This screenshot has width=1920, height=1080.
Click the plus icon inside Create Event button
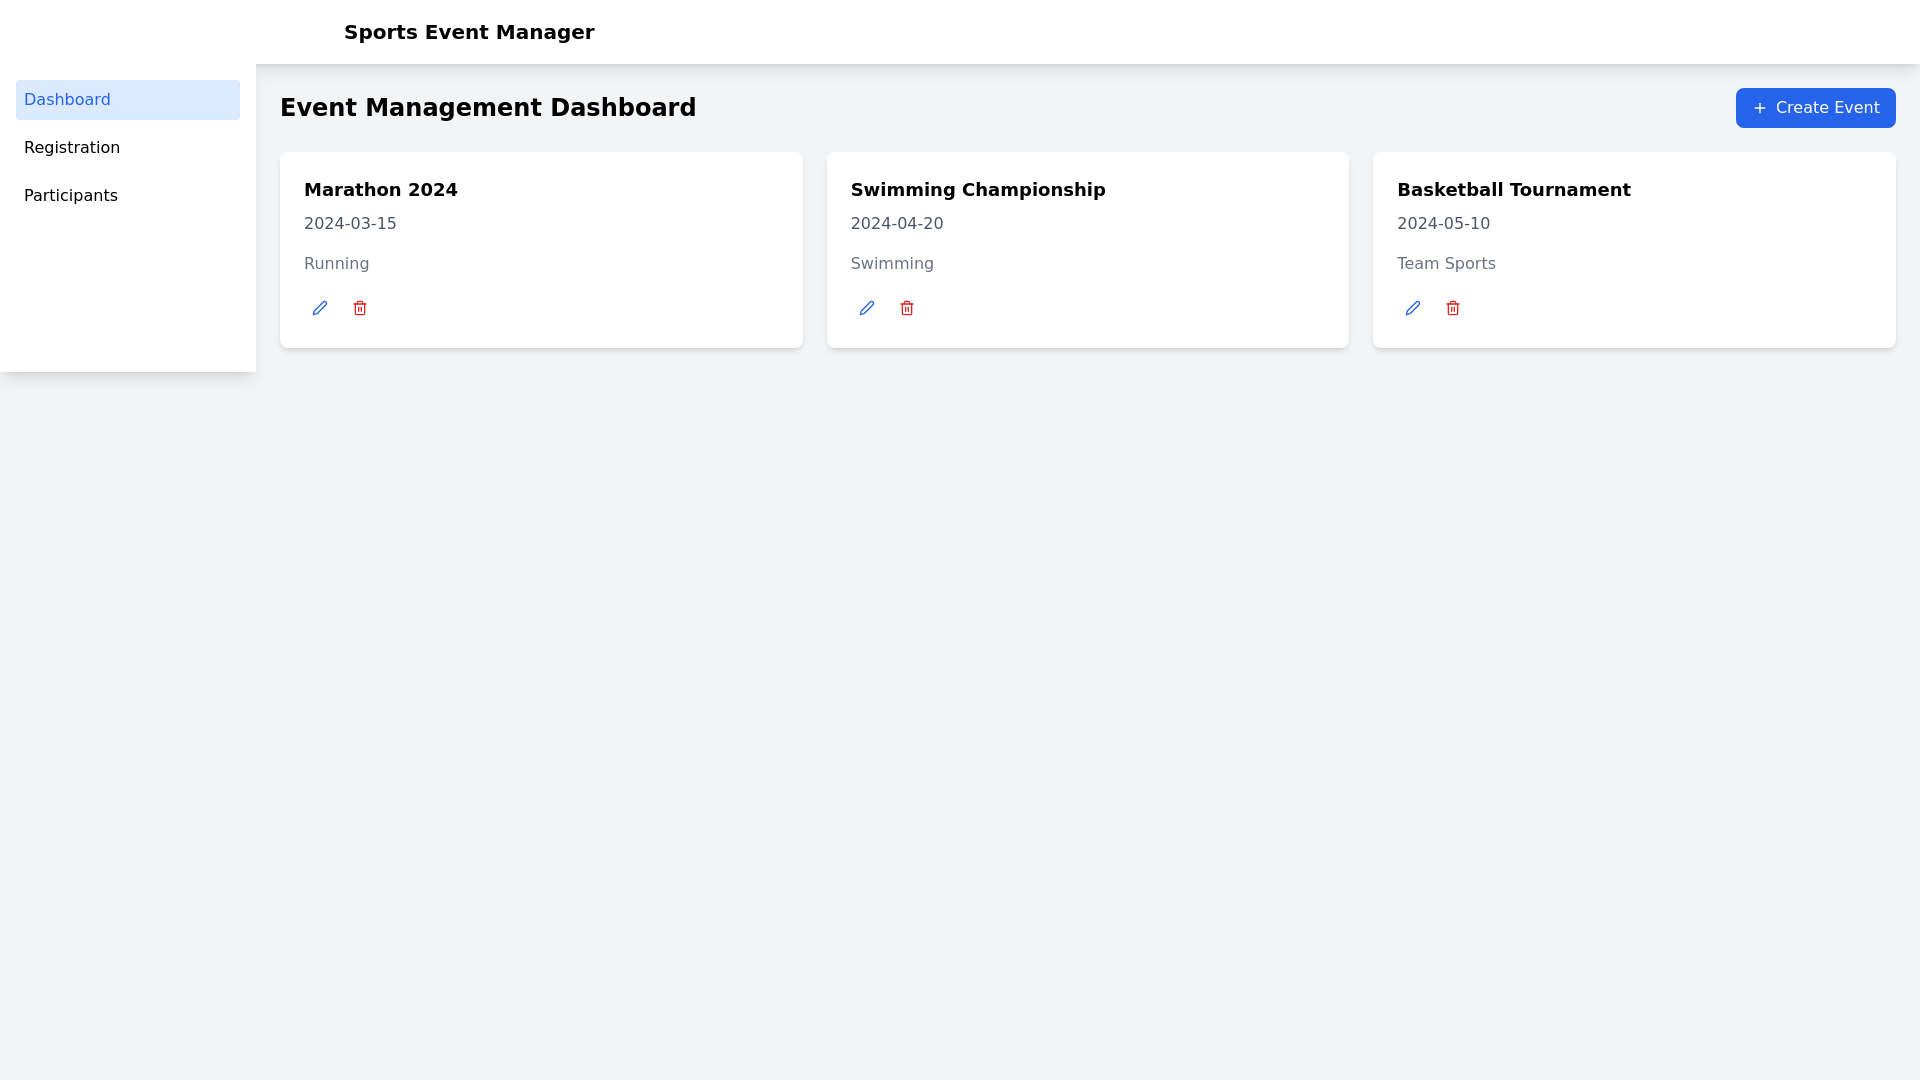click(1760, 107)
